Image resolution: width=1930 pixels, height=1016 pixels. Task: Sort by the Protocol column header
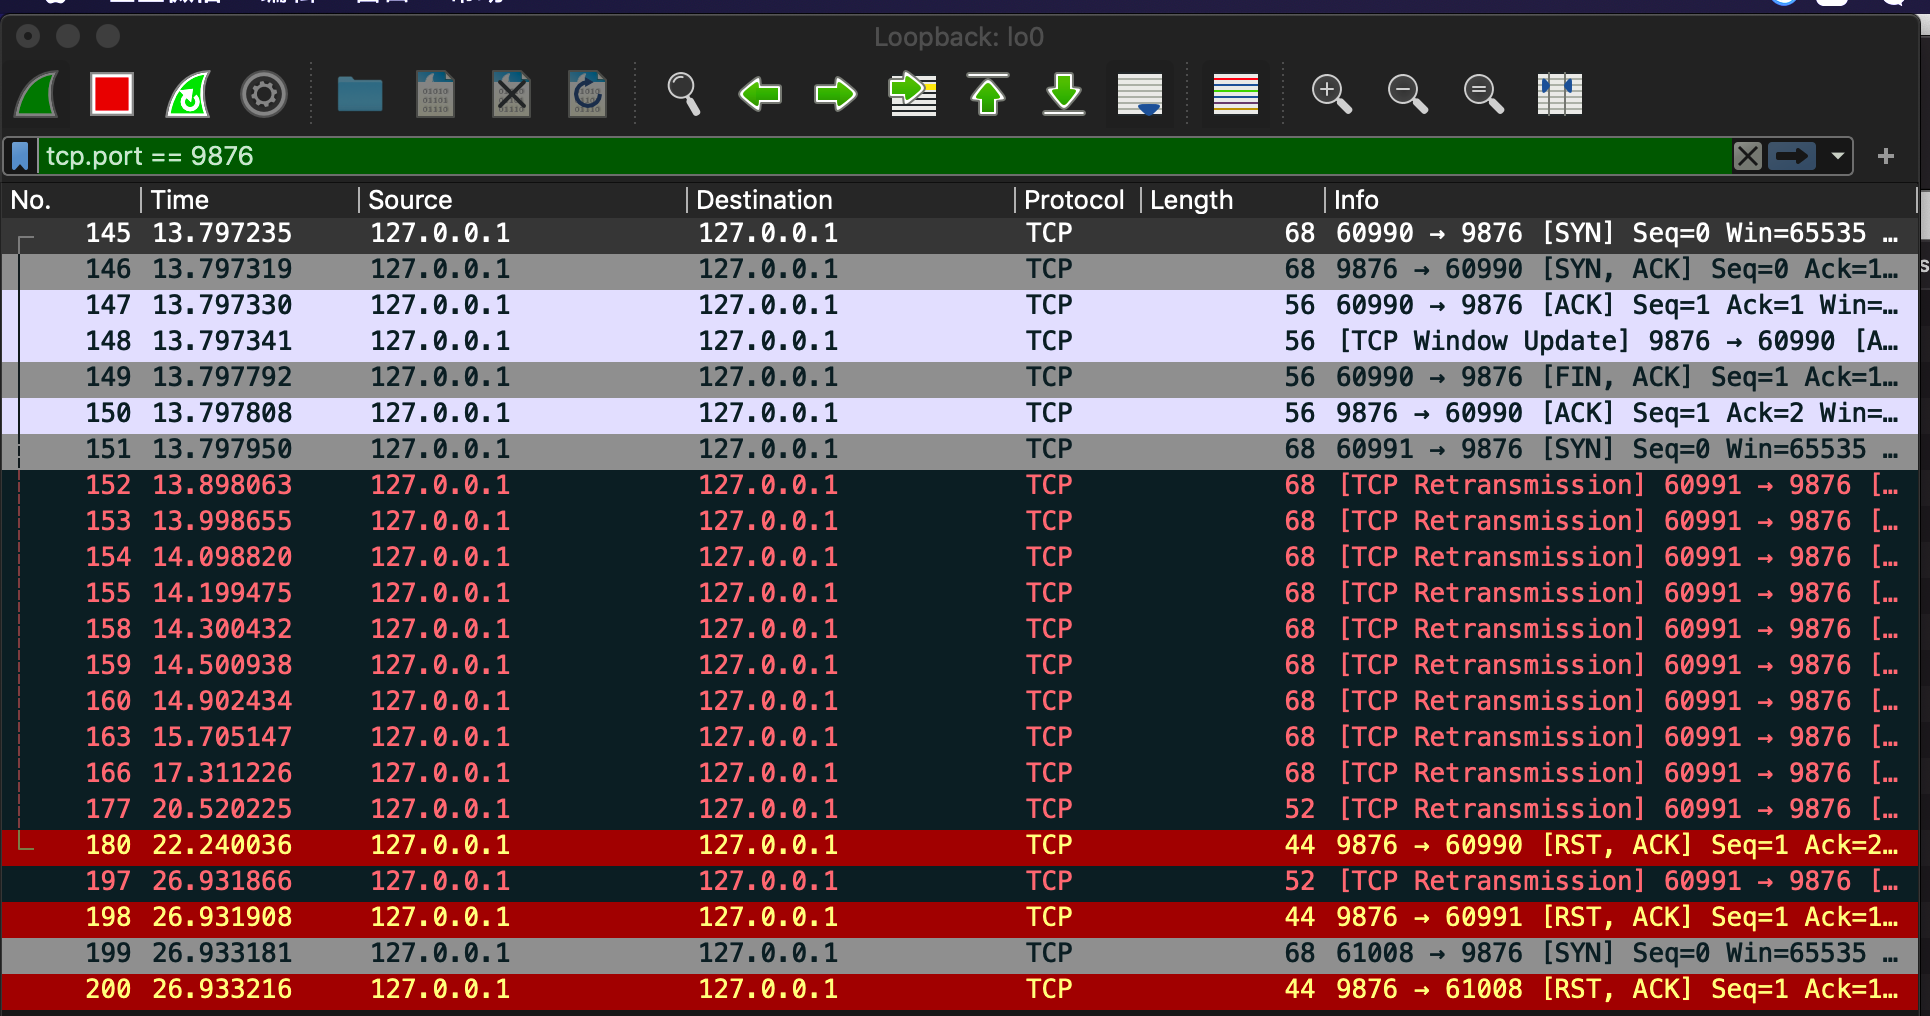click(1078, 200)
